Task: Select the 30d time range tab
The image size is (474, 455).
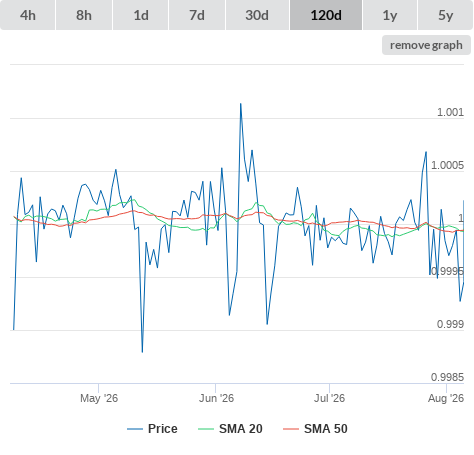Action: pos(257,15)
